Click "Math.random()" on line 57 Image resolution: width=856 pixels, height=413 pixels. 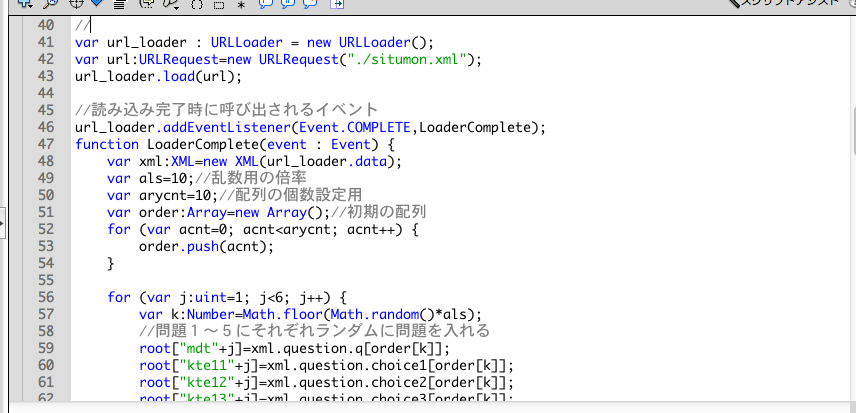point(383,314)
